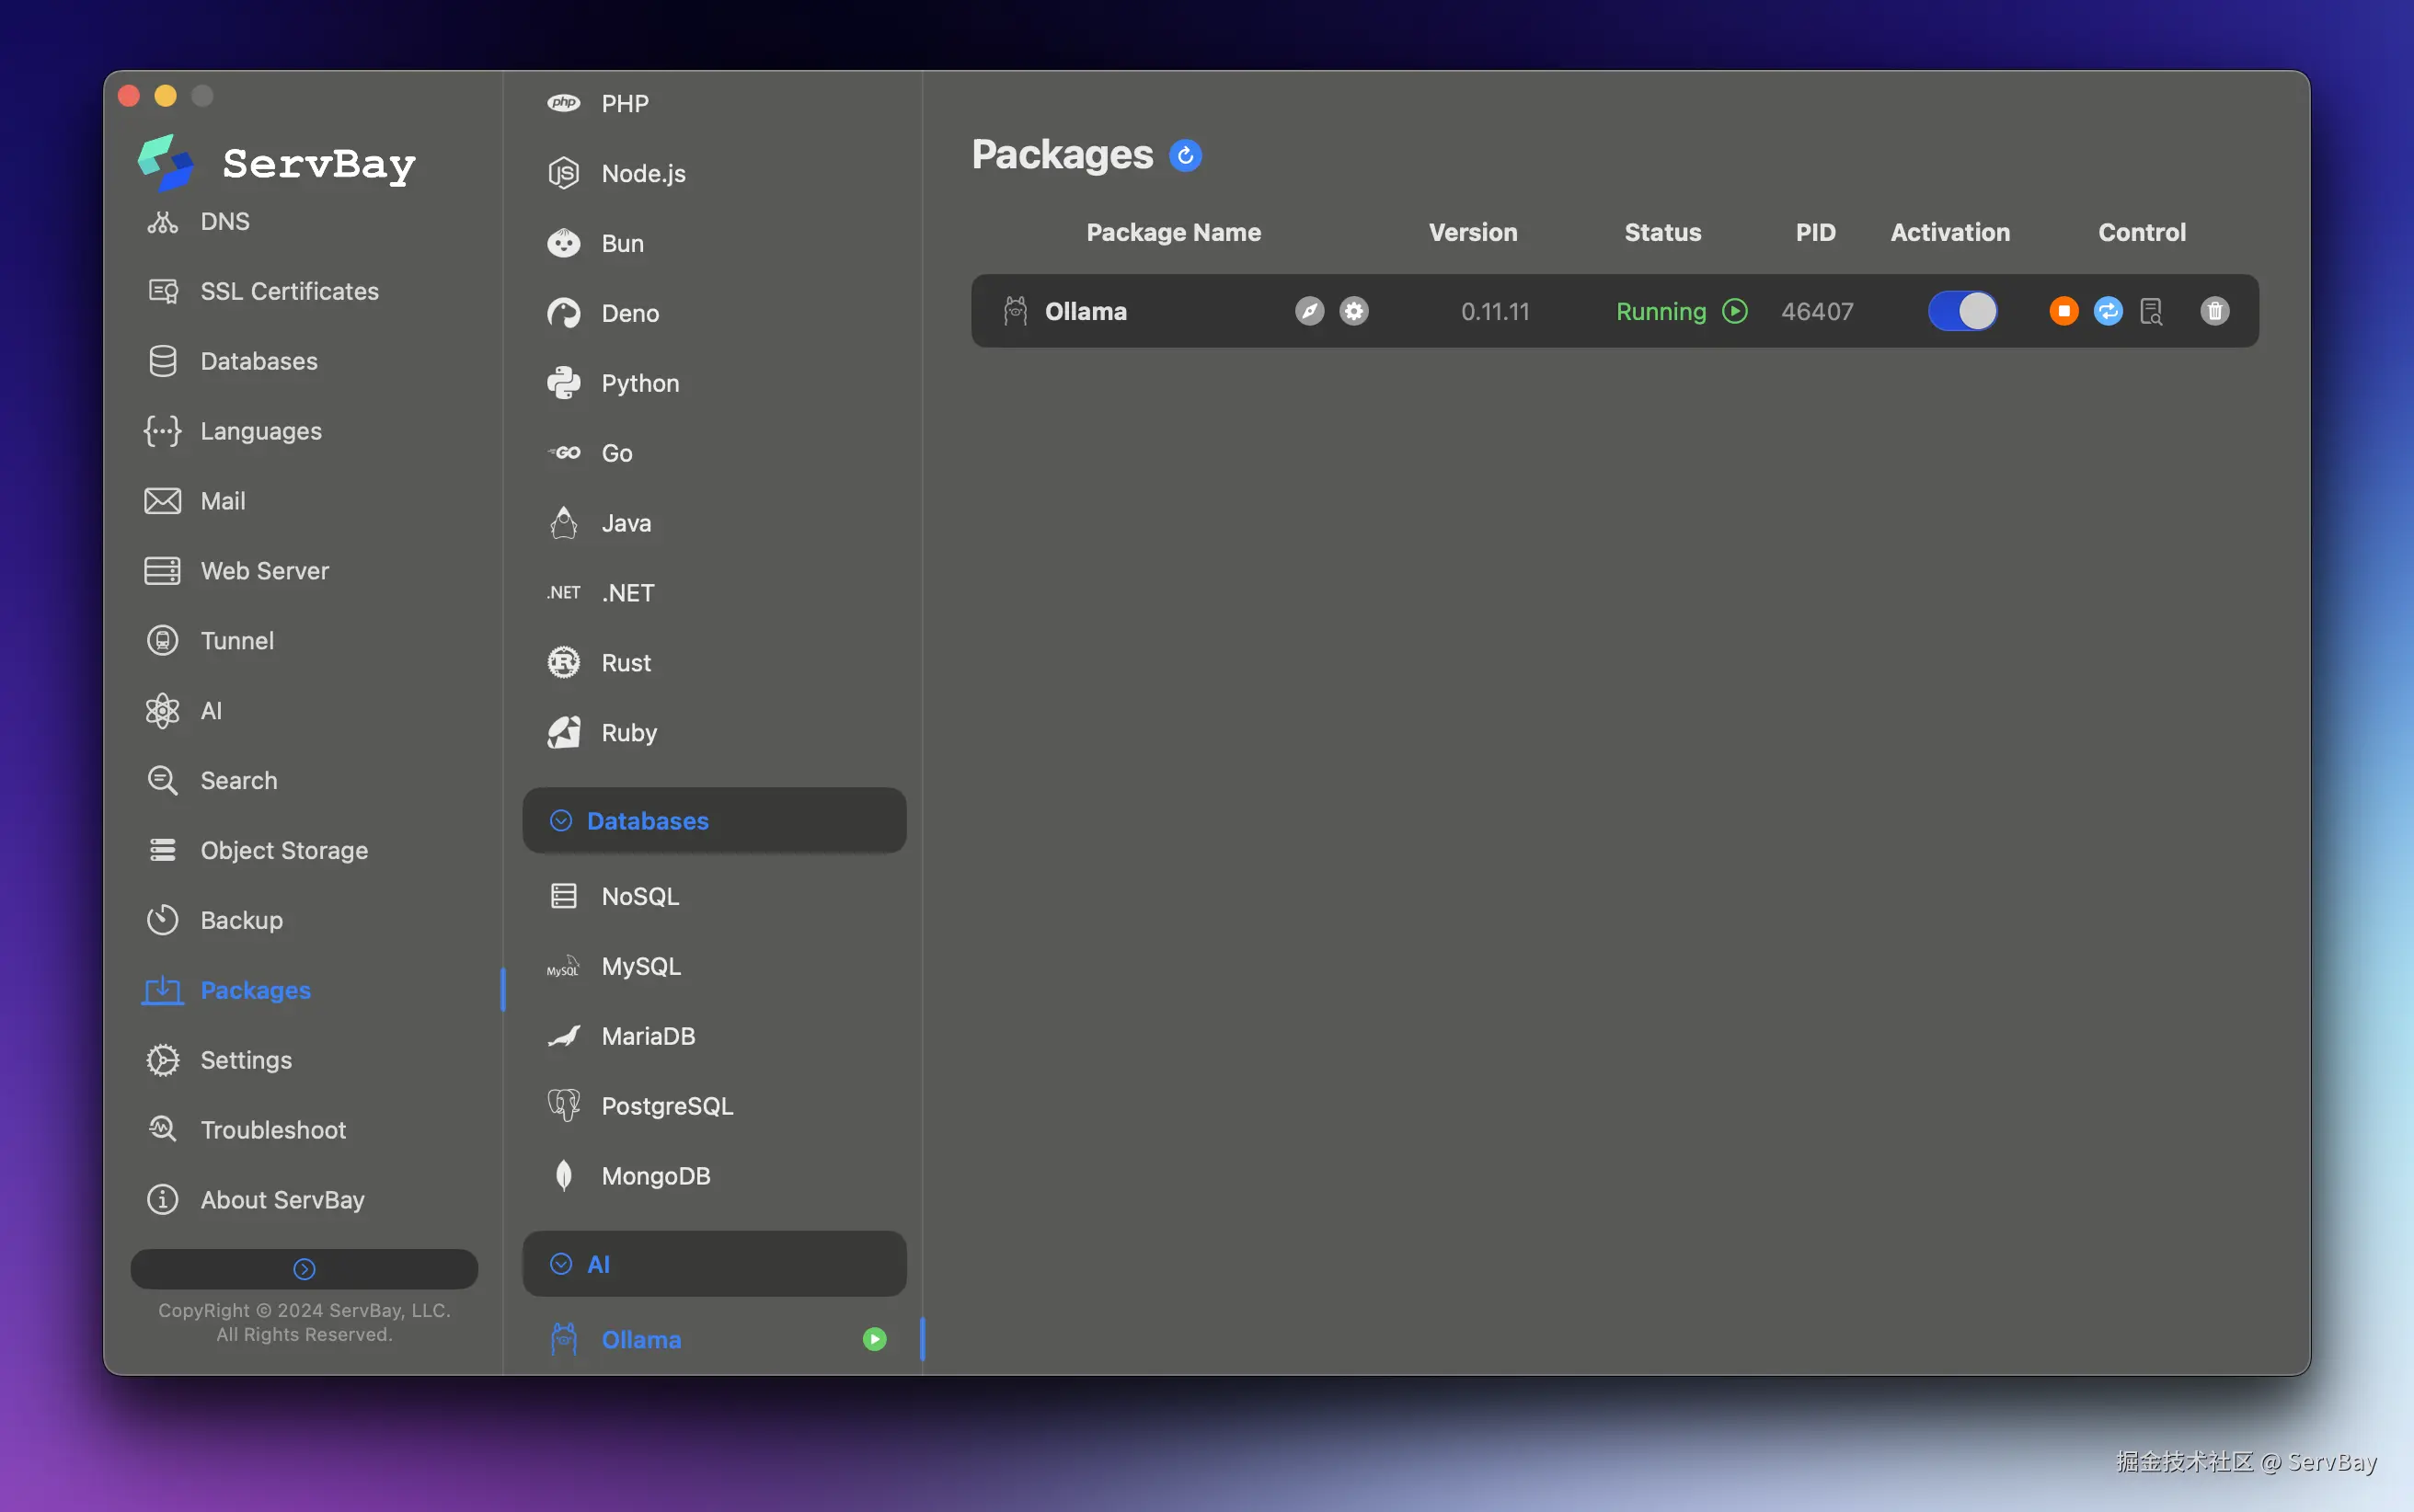The height and width of the screenshot is (1512, 2414).
Task: View the Ollama log file
Action: (2151, 311)
